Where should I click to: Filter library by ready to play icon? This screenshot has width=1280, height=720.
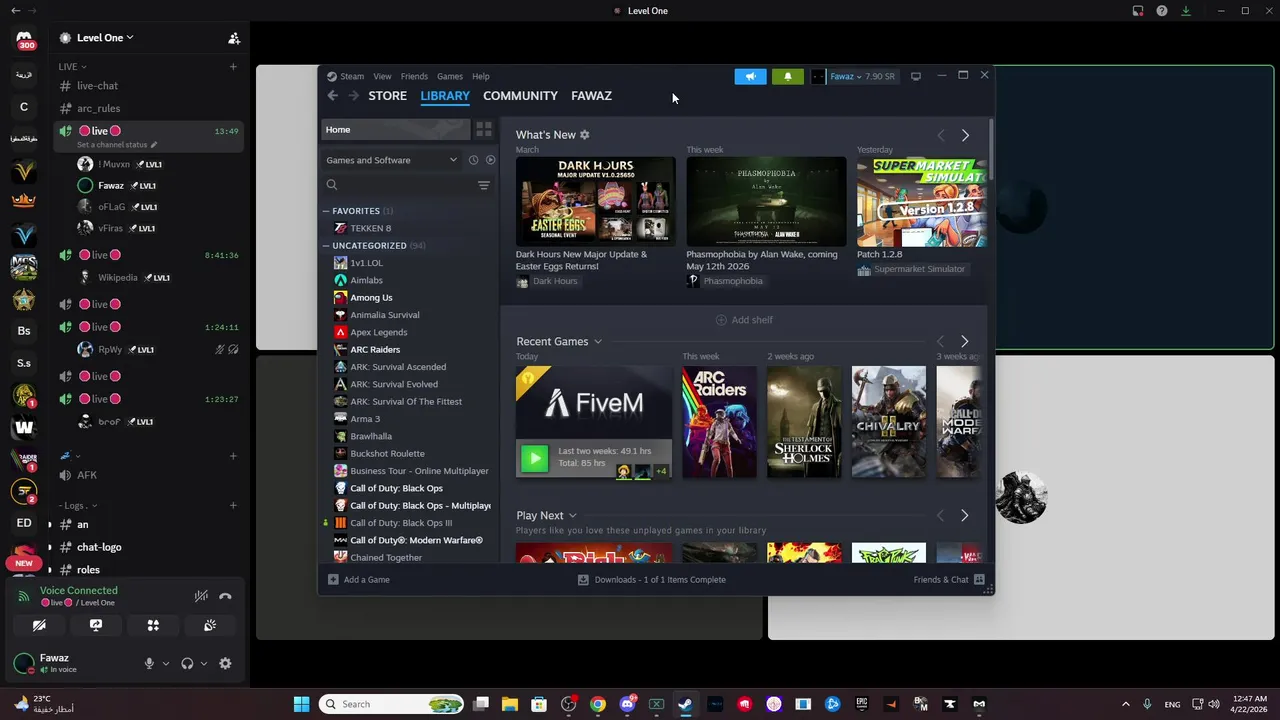pyautogui.click(x=490, y=160)
